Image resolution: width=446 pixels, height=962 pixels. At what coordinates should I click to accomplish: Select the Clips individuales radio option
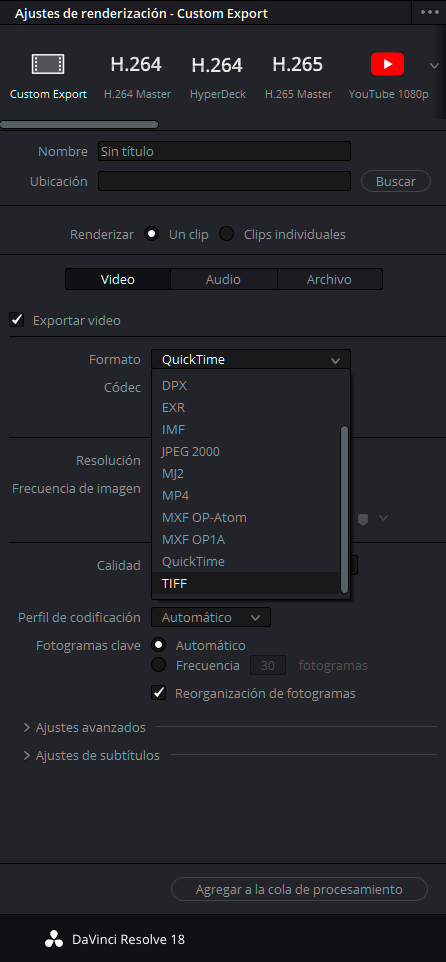tap(227, 234)
